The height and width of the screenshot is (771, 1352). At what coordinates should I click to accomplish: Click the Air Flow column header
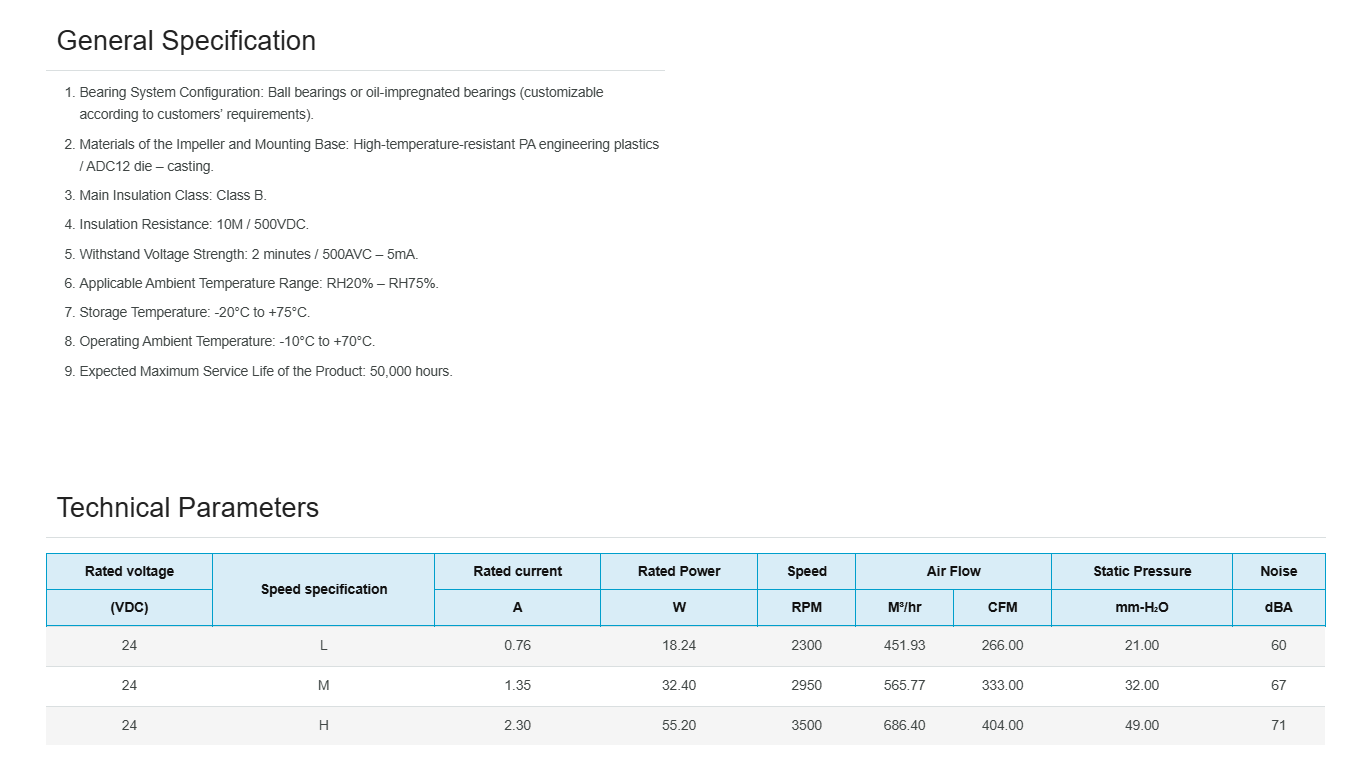[953, 571]
